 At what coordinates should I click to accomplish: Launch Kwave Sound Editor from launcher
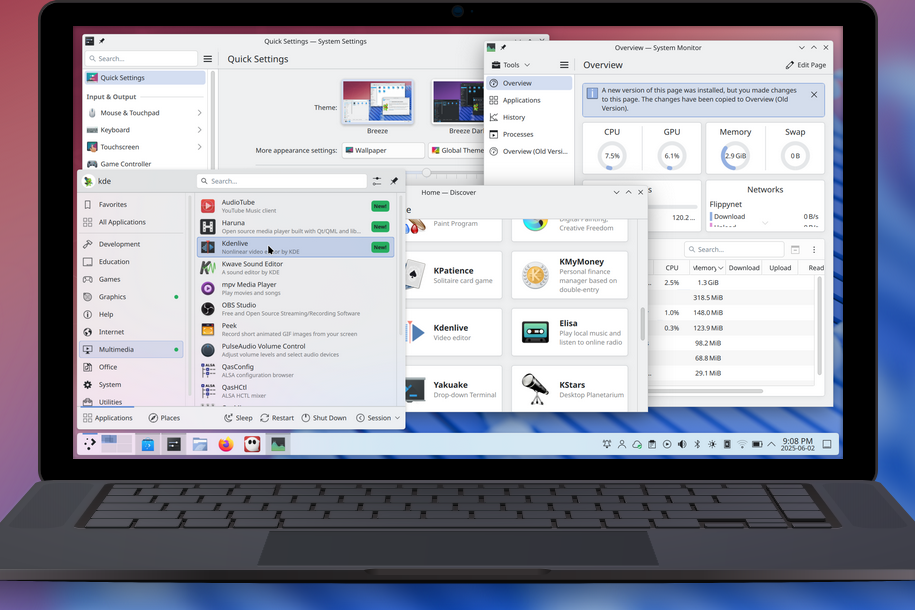click(295, 268)
